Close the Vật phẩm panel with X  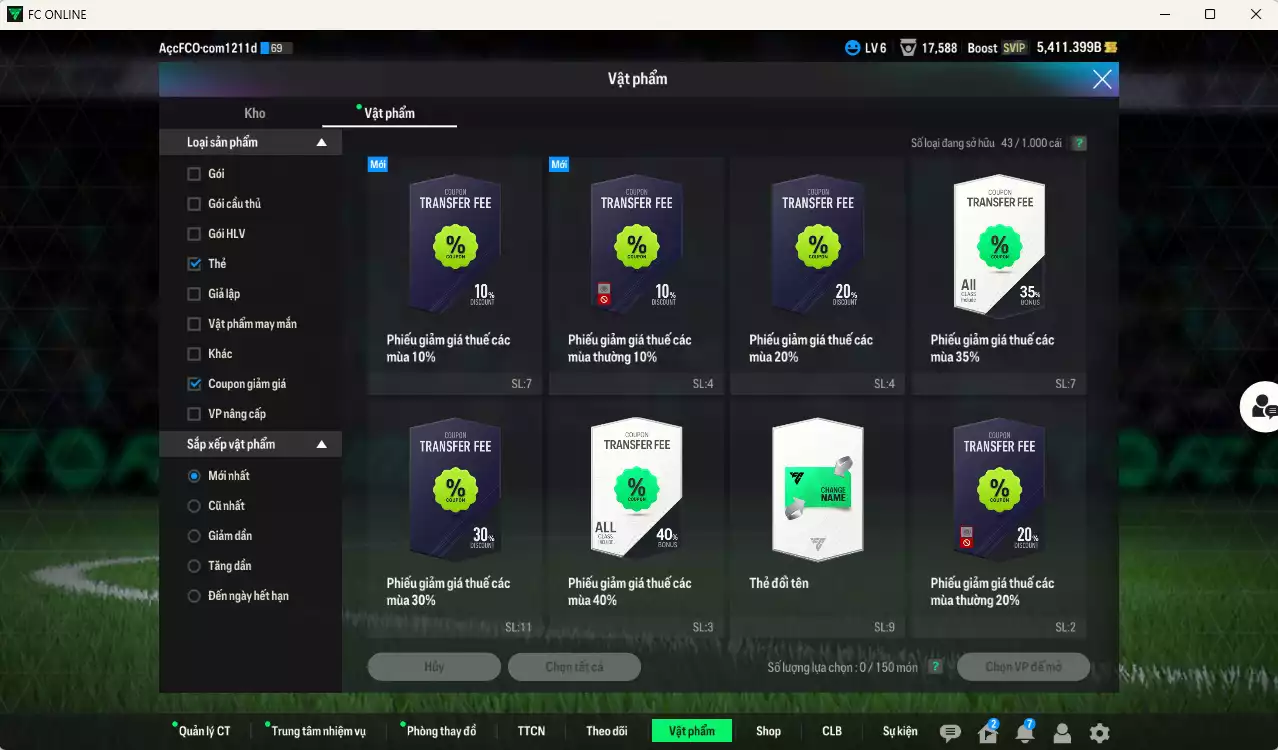1102,80
